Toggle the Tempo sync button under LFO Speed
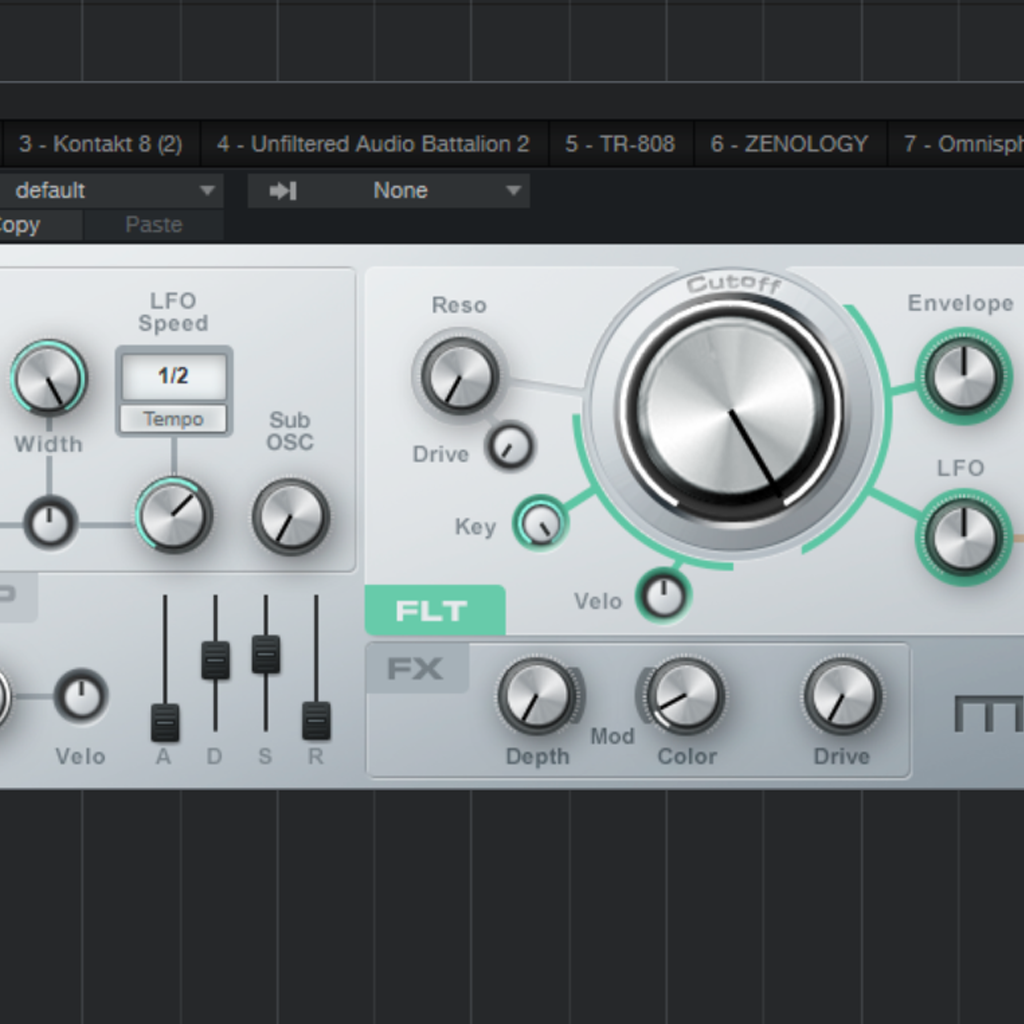 tap(173, 419)
